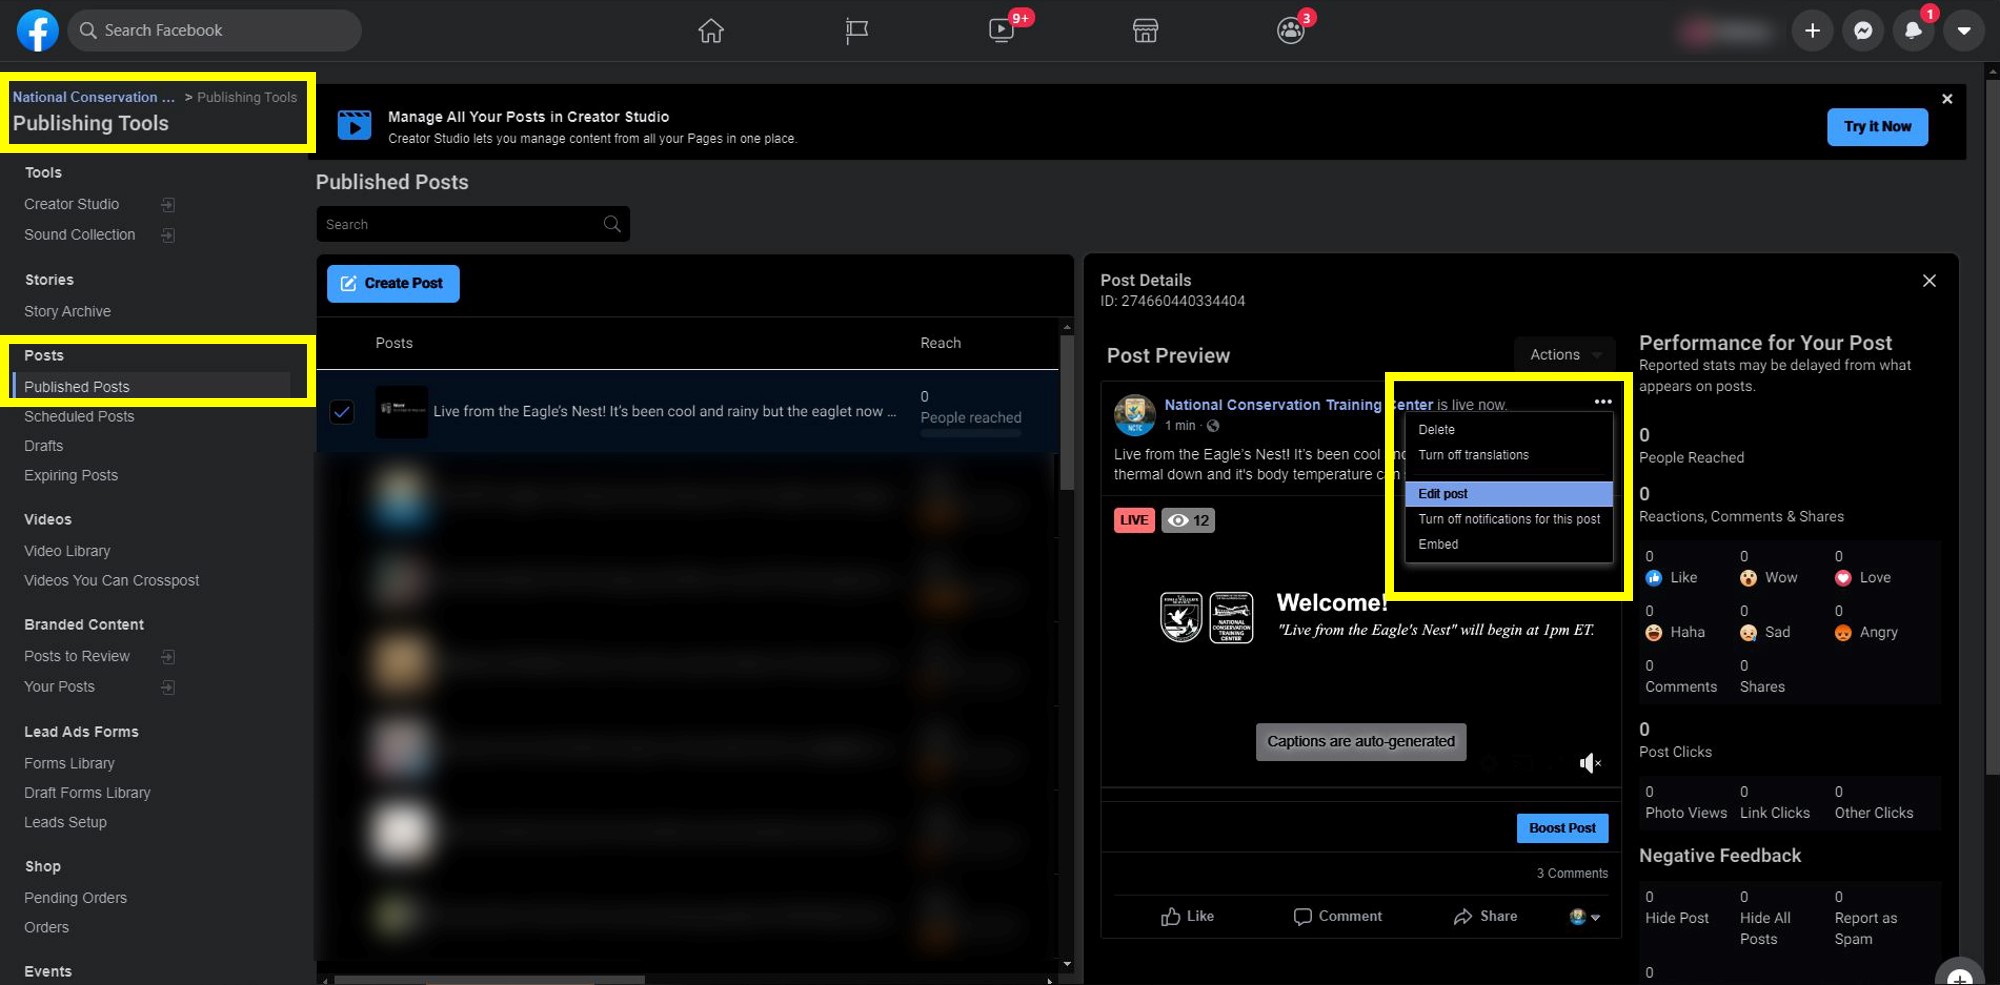This screenshot has height=985, width=2000.
Task: Go to Facebook Home icon
Action: [x=711, y=31]
